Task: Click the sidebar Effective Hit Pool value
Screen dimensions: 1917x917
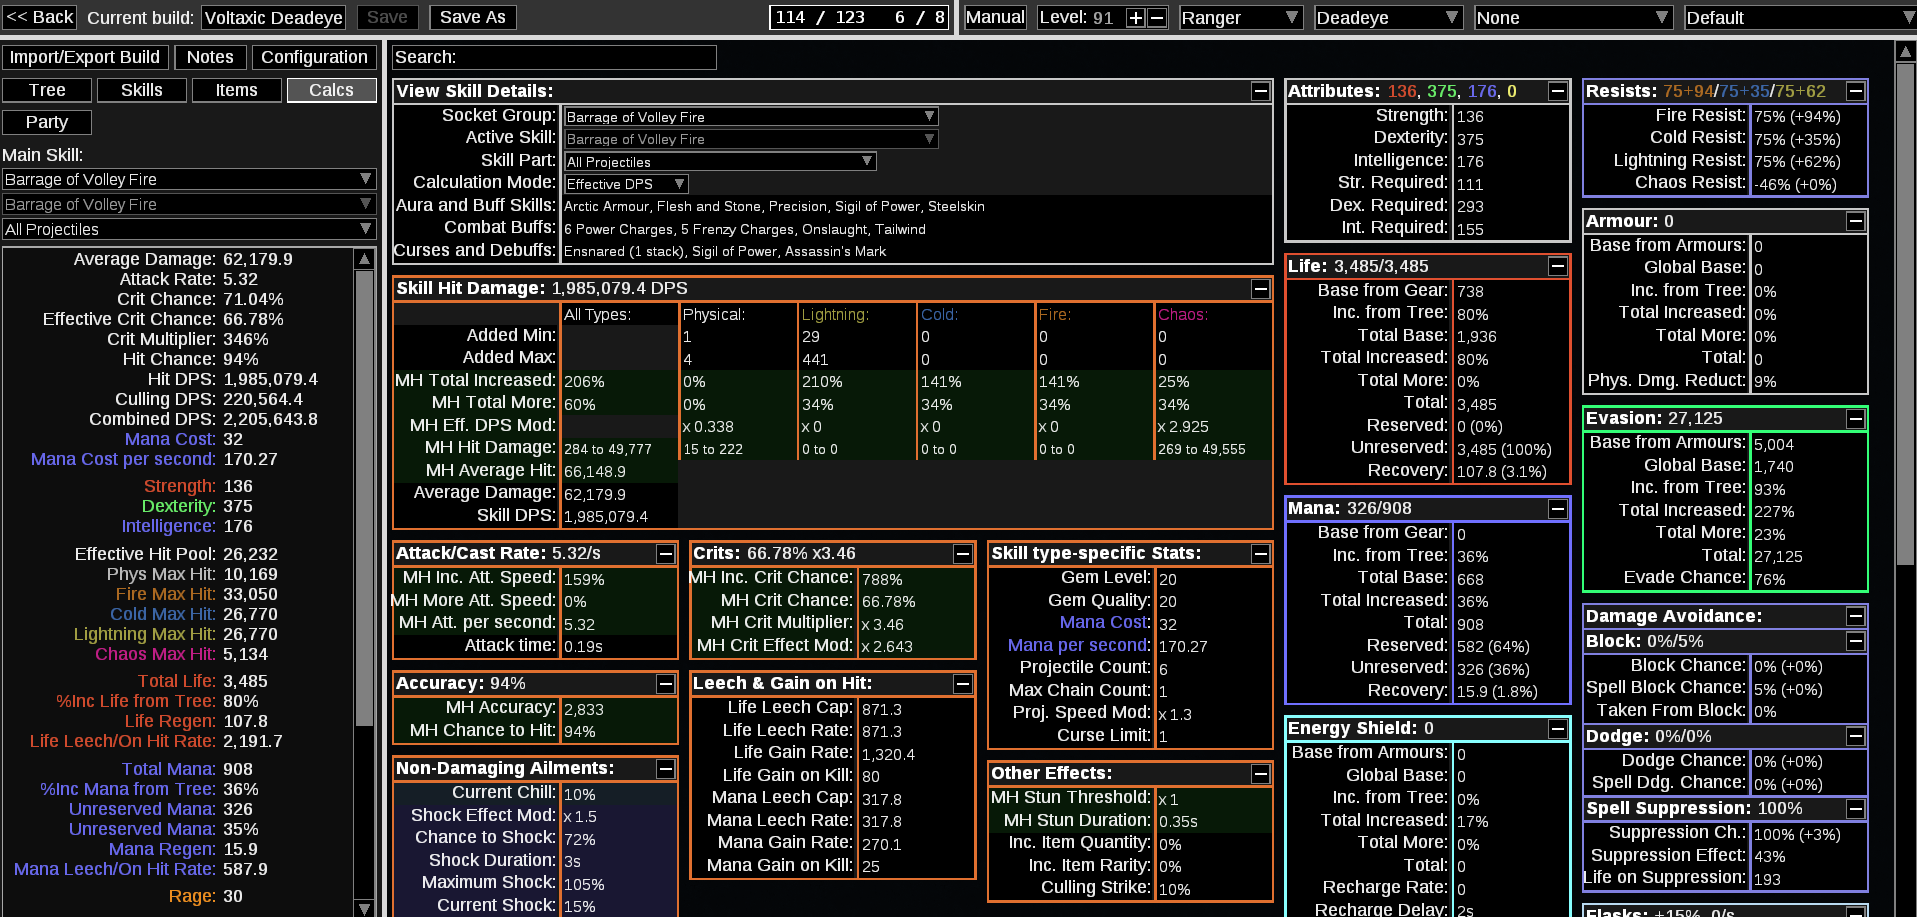Action: tap(251, 554)
